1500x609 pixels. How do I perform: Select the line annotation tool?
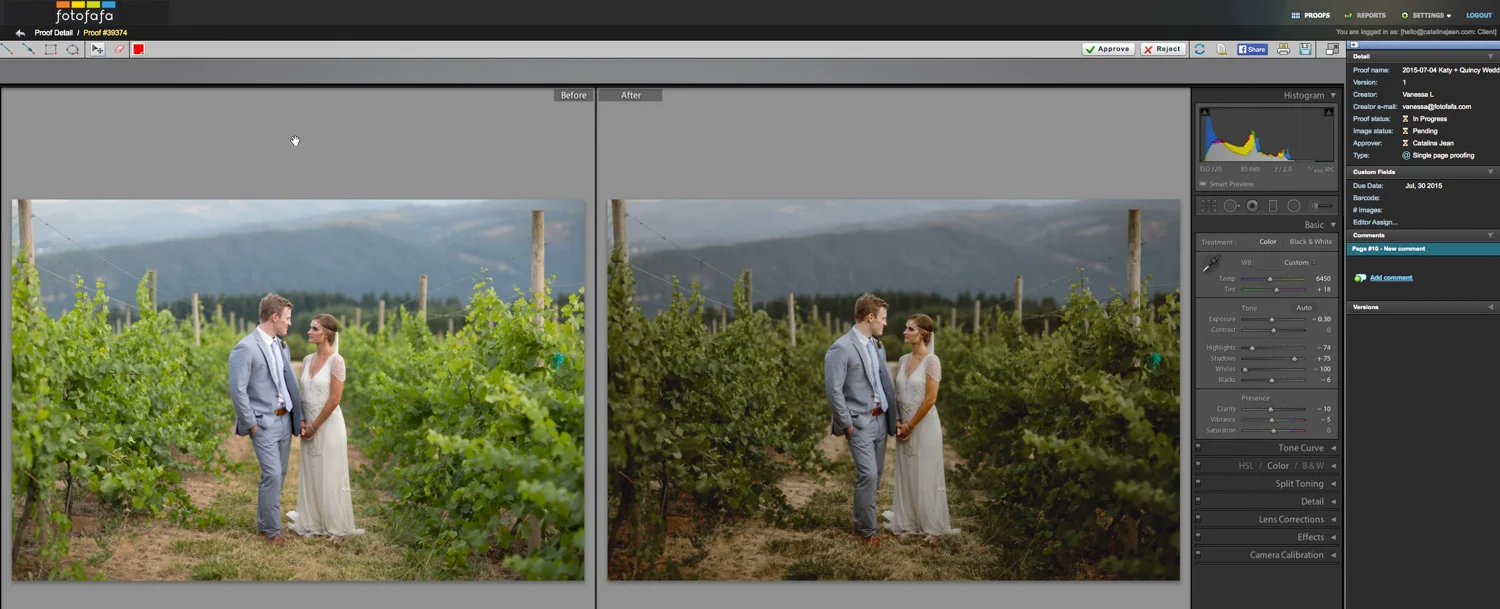point(7,49)
